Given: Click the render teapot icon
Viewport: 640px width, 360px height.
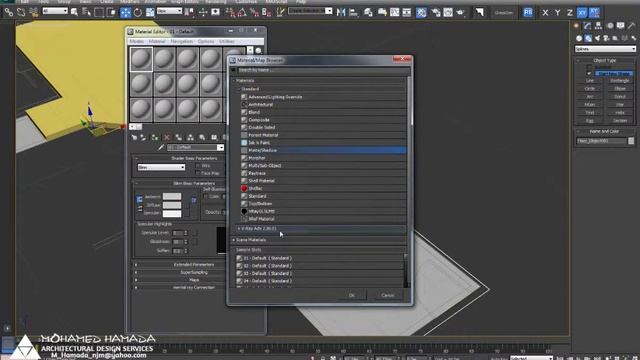Looking at the screenshot, I should tap(460, 12).
